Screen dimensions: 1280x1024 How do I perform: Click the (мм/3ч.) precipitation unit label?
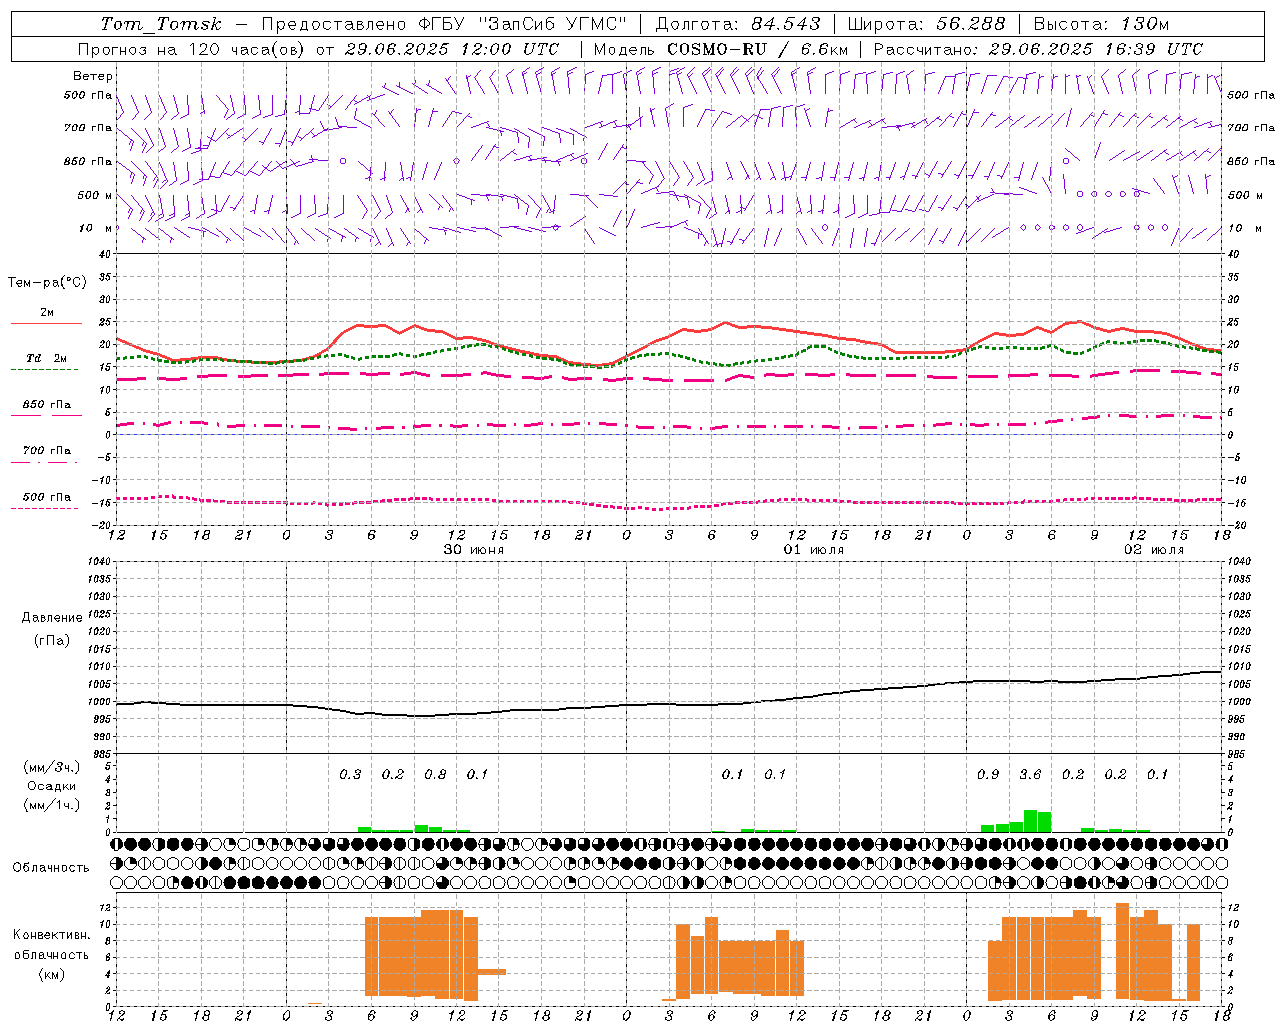click(x=51, y=767)
